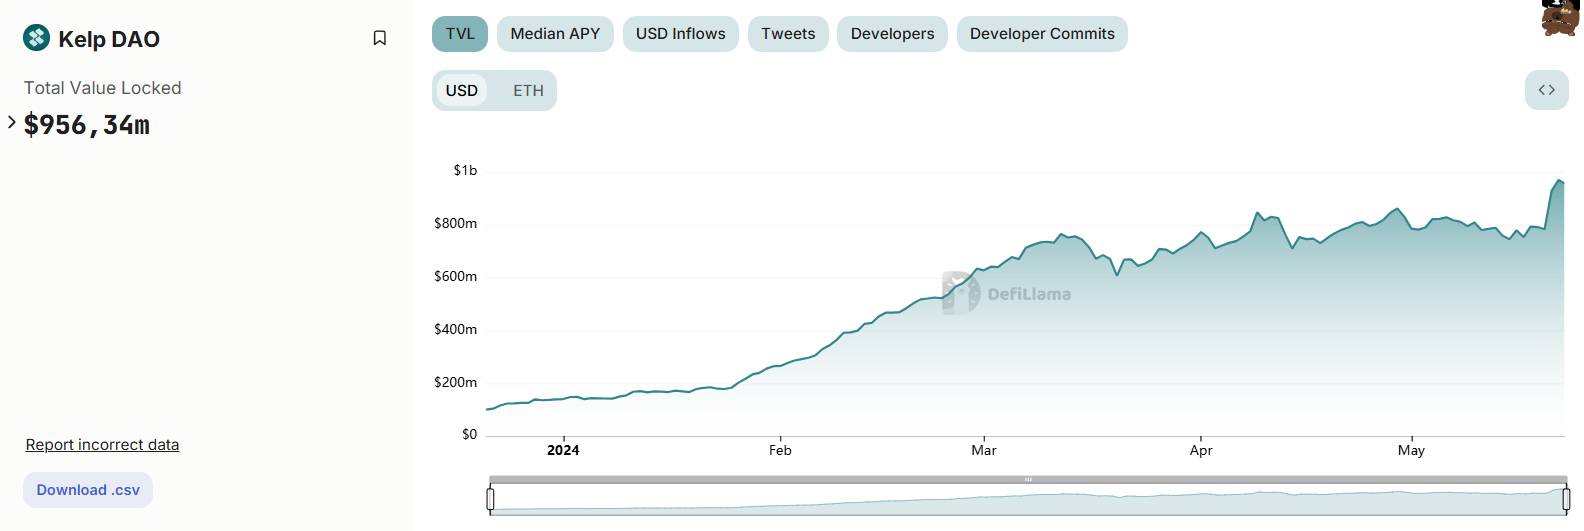Viewport: 1584px width, 531px height.
Task: Click the top grip of the range slider
Action: tap(1028, 480)
